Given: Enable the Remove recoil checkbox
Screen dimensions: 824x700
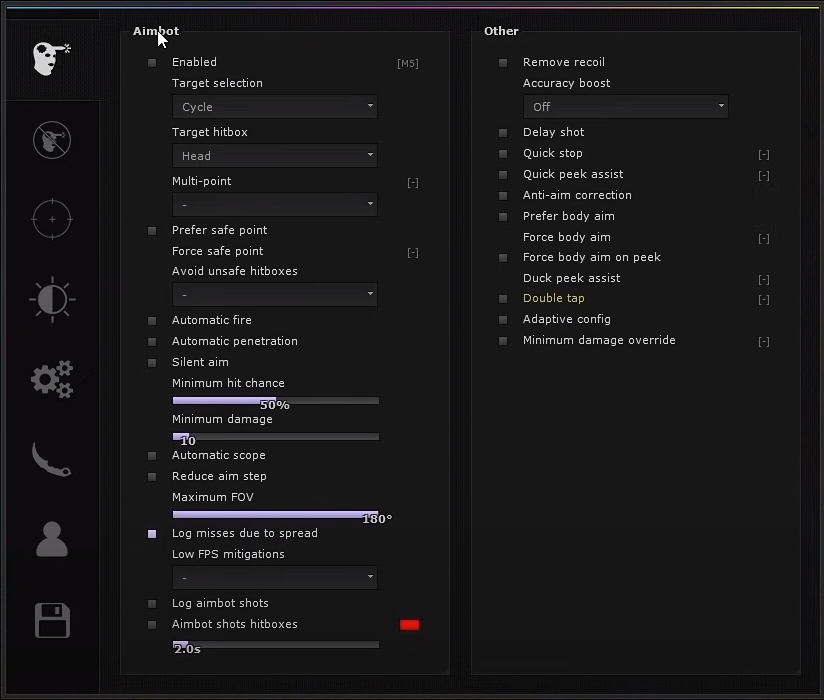Looking at the screenshot, I should (x=503, y=63).
